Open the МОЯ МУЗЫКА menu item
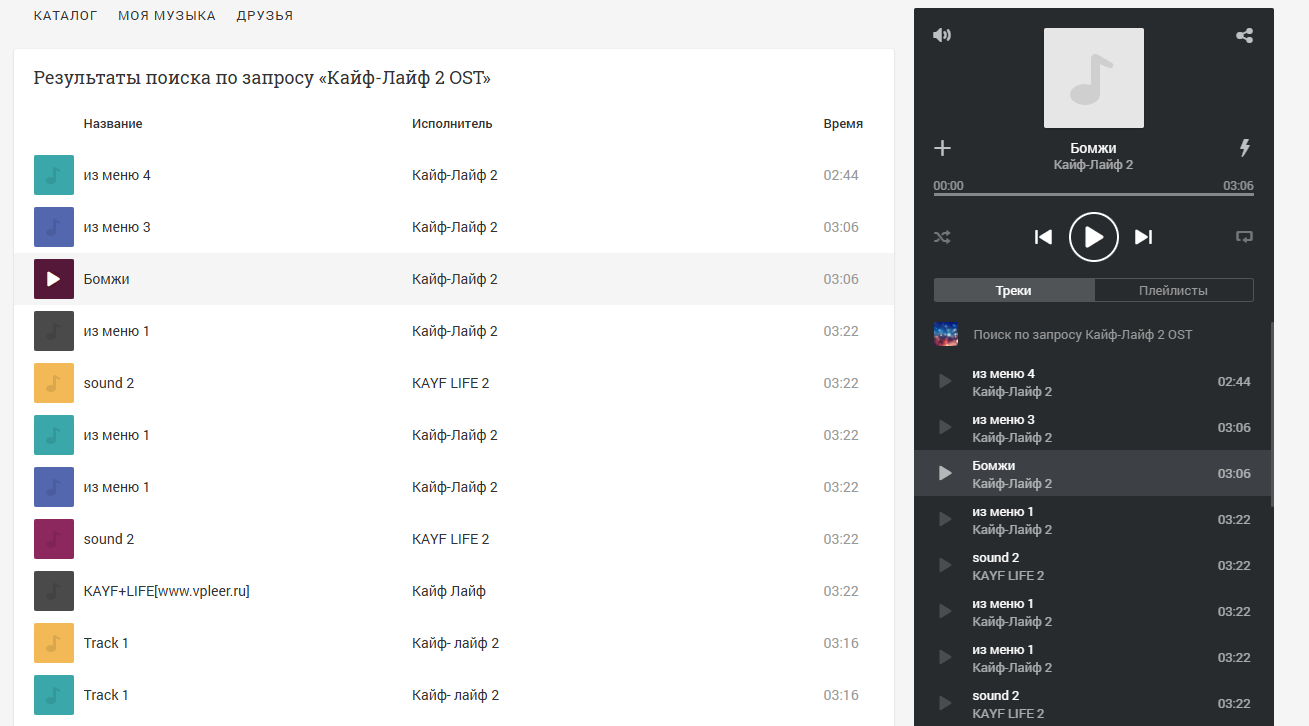 (x=167, y=16)
